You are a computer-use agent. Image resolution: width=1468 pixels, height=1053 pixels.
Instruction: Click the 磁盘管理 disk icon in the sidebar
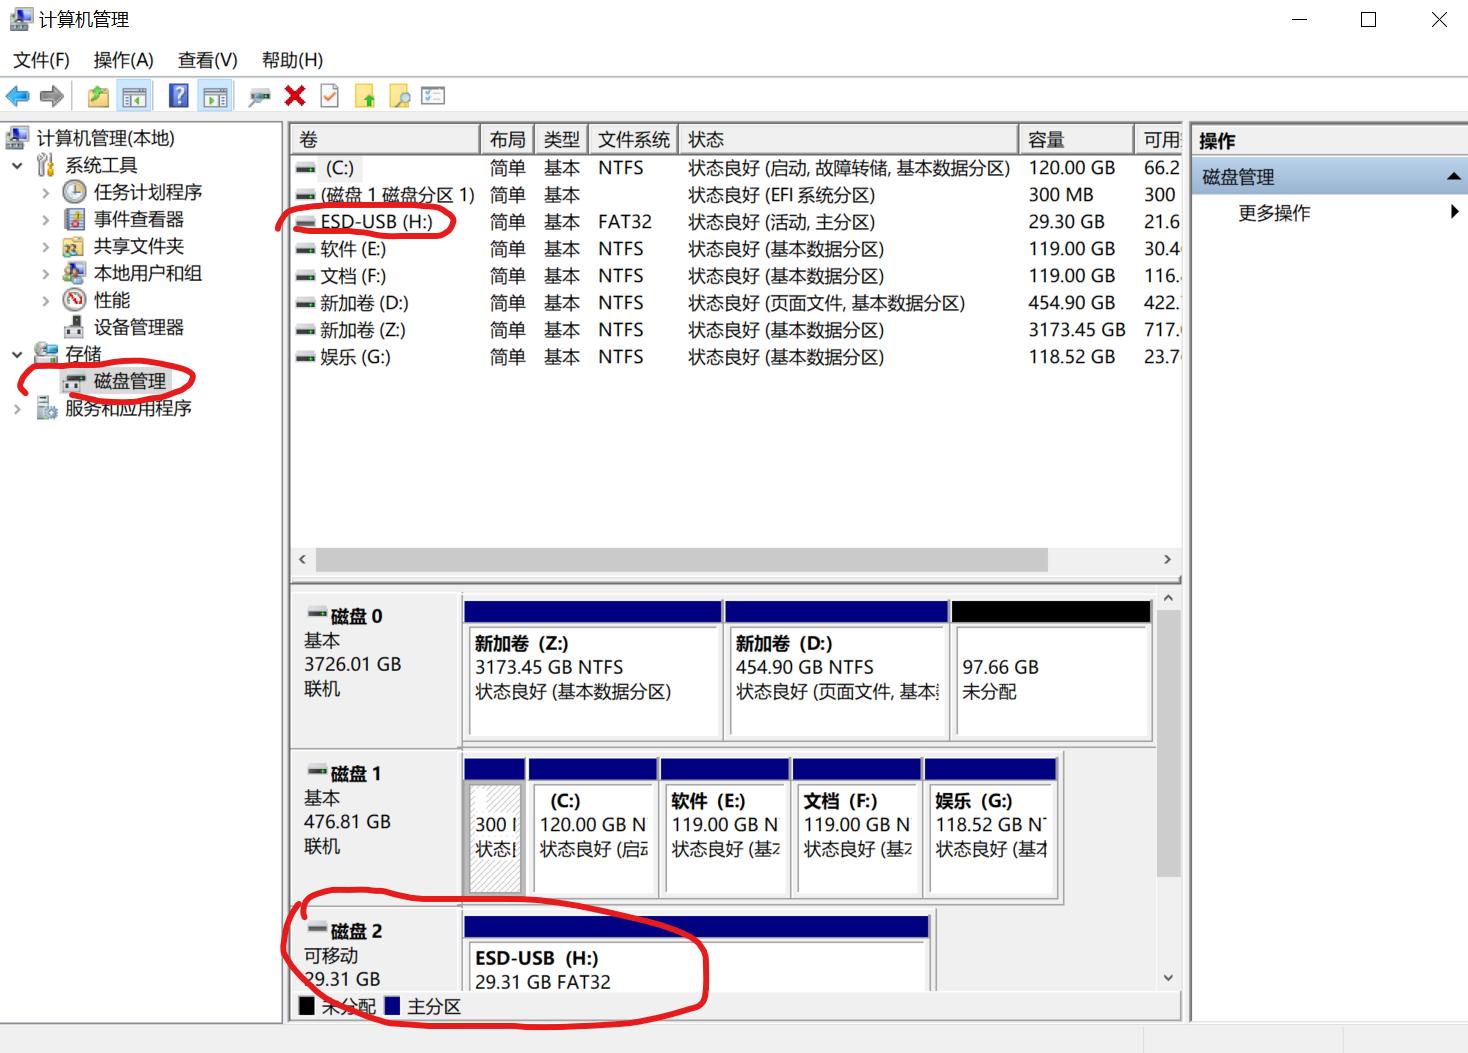click(74, 382)
